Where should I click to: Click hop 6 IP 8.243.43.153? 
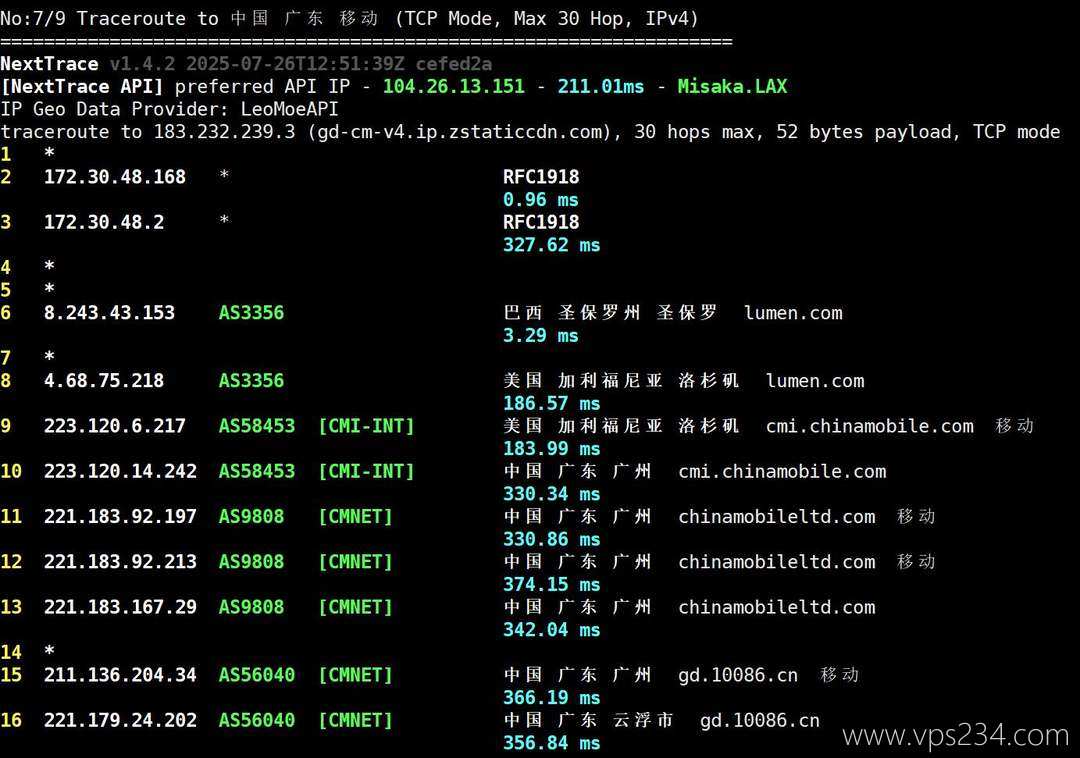coord(109,313)
